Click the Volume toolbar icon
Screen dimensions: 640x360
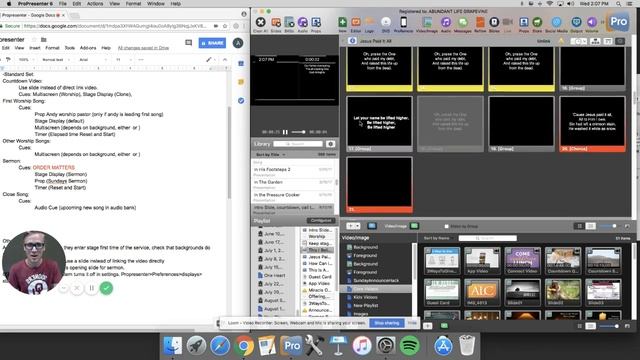coord(591,22)
